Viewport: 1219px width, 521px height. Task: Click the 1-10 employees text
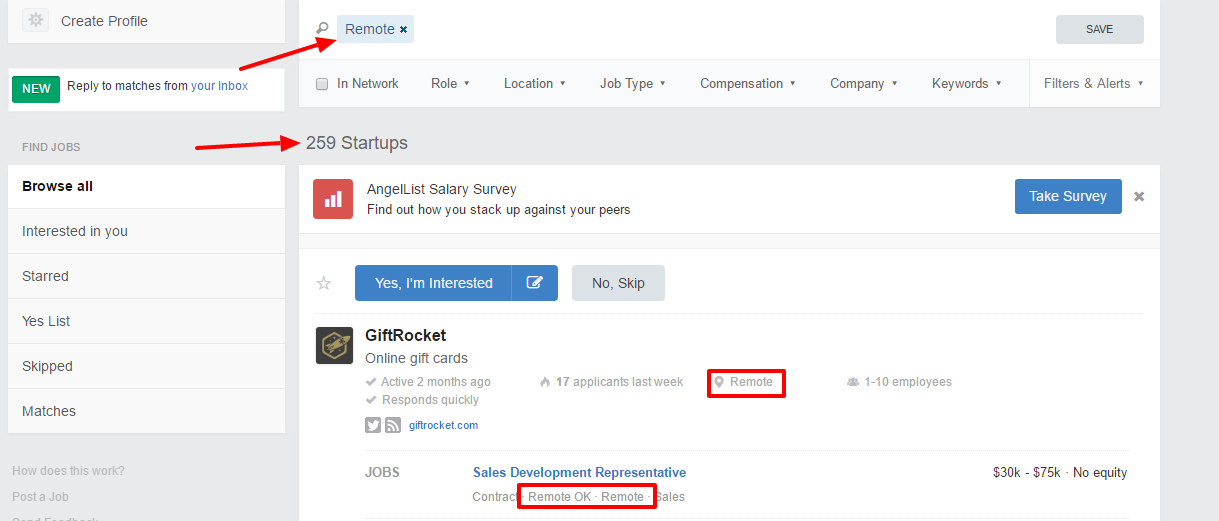click(x=908, y=382)
